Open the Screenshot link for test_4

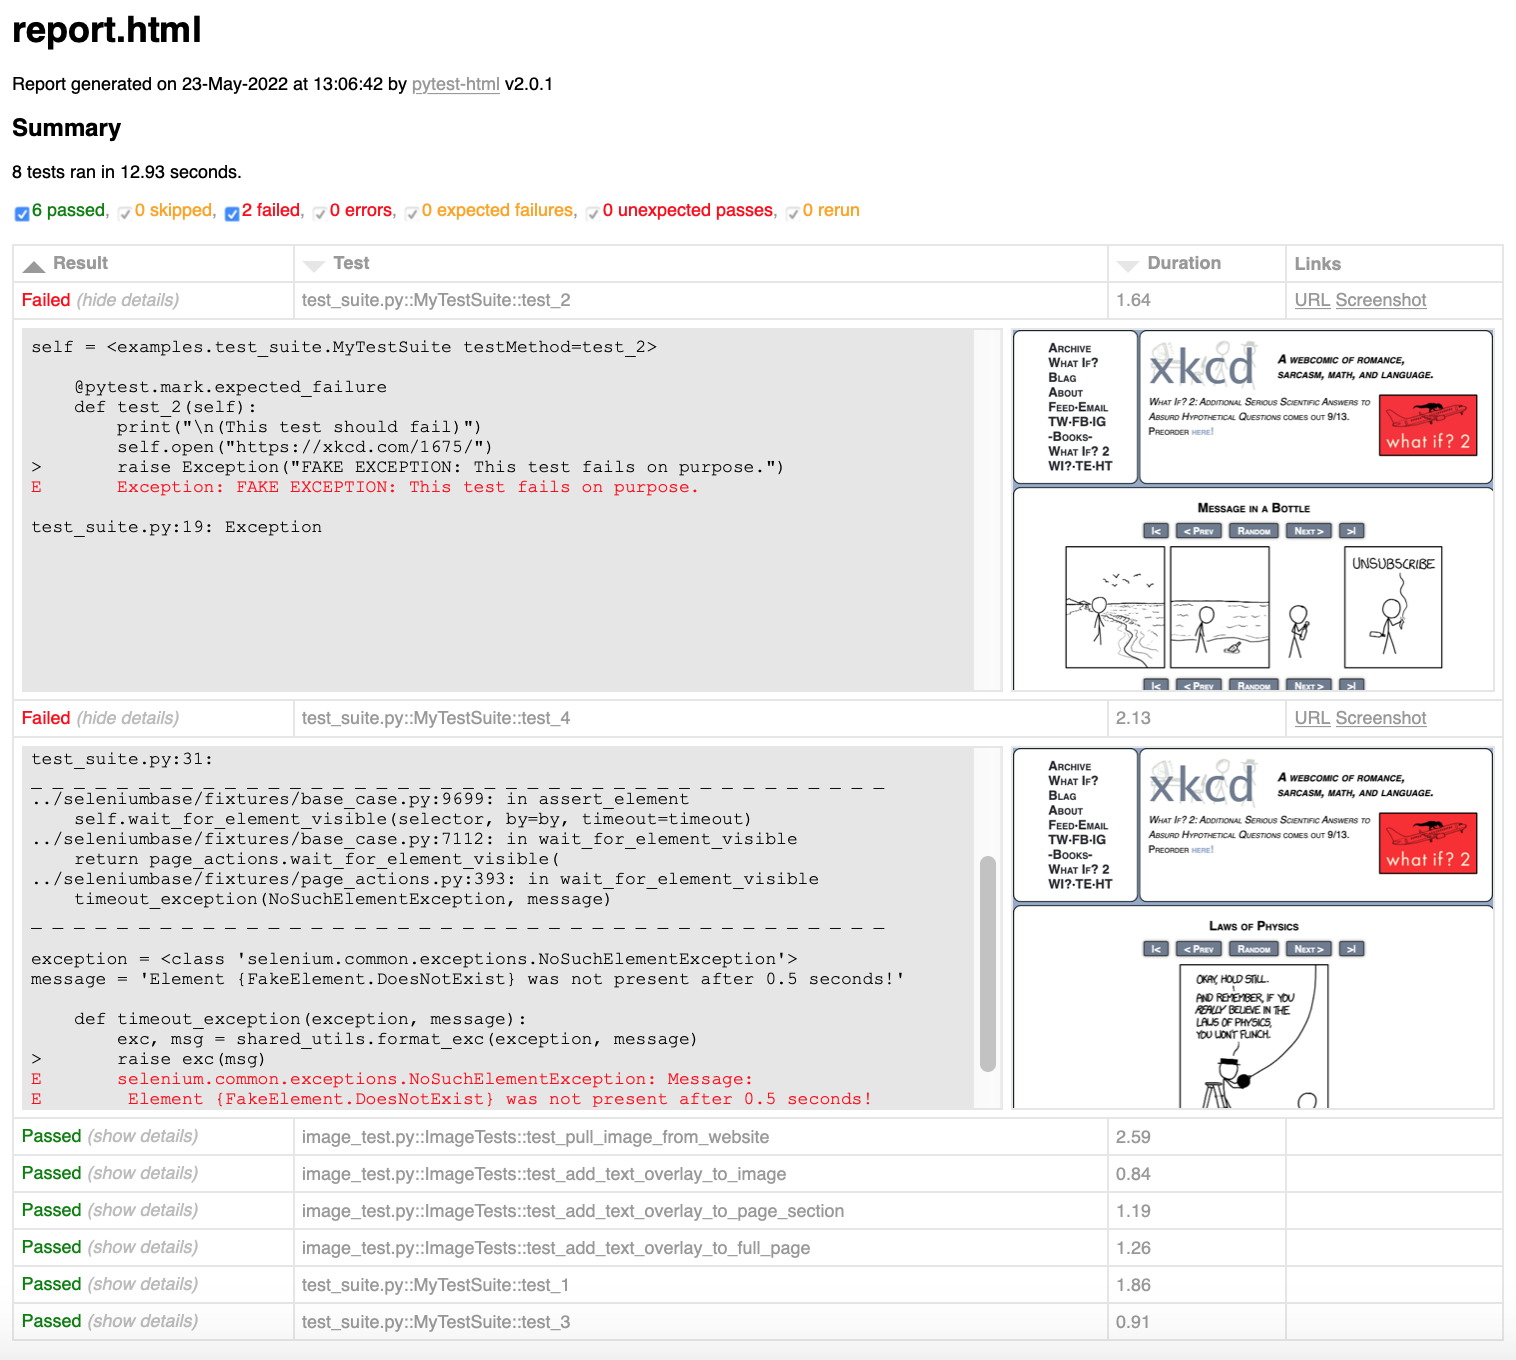click(1380, 717)
